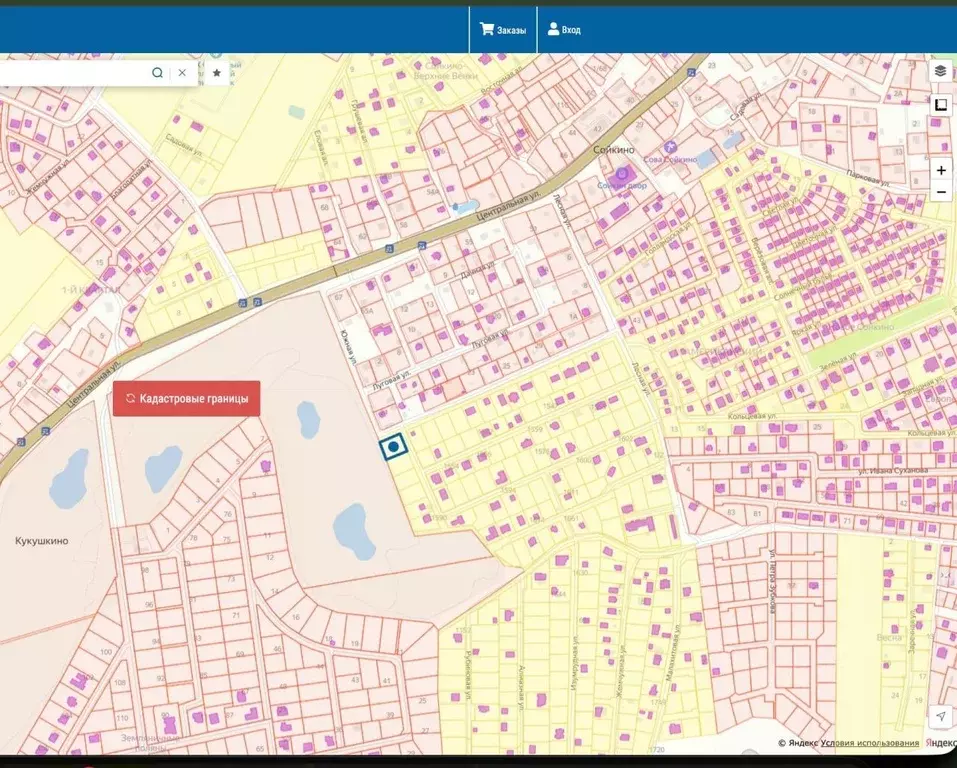The image size is (957, 768).
Task: Locate me using the geolocation arrow icon
Action: point(941,716)
